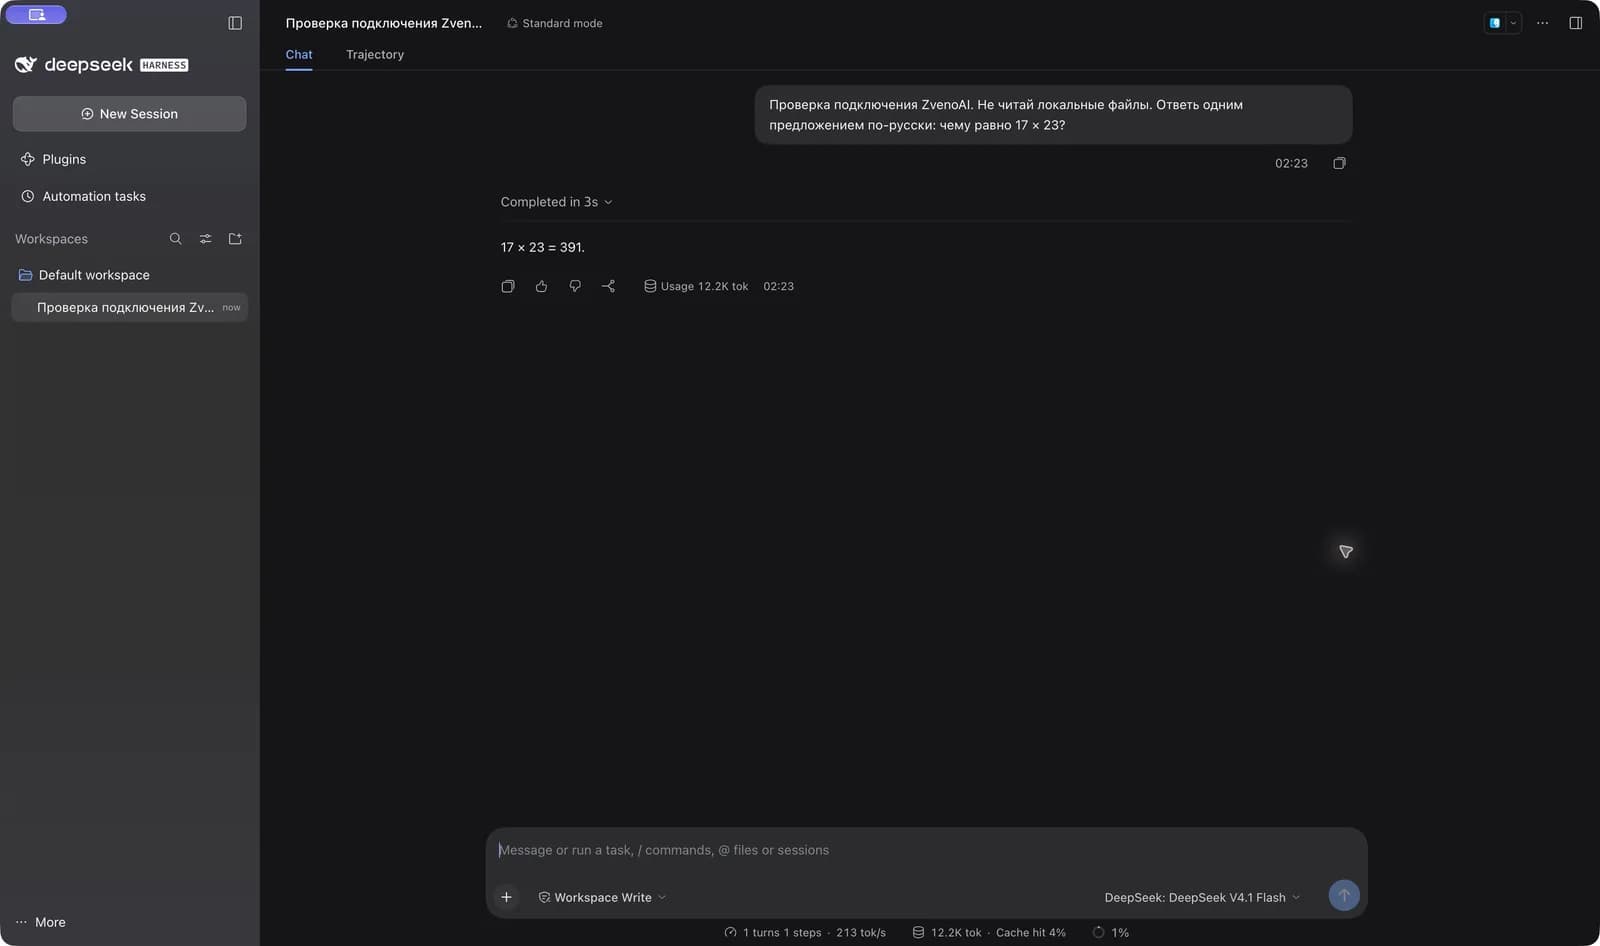
Task: Focus the message input field
Action: 926,850
